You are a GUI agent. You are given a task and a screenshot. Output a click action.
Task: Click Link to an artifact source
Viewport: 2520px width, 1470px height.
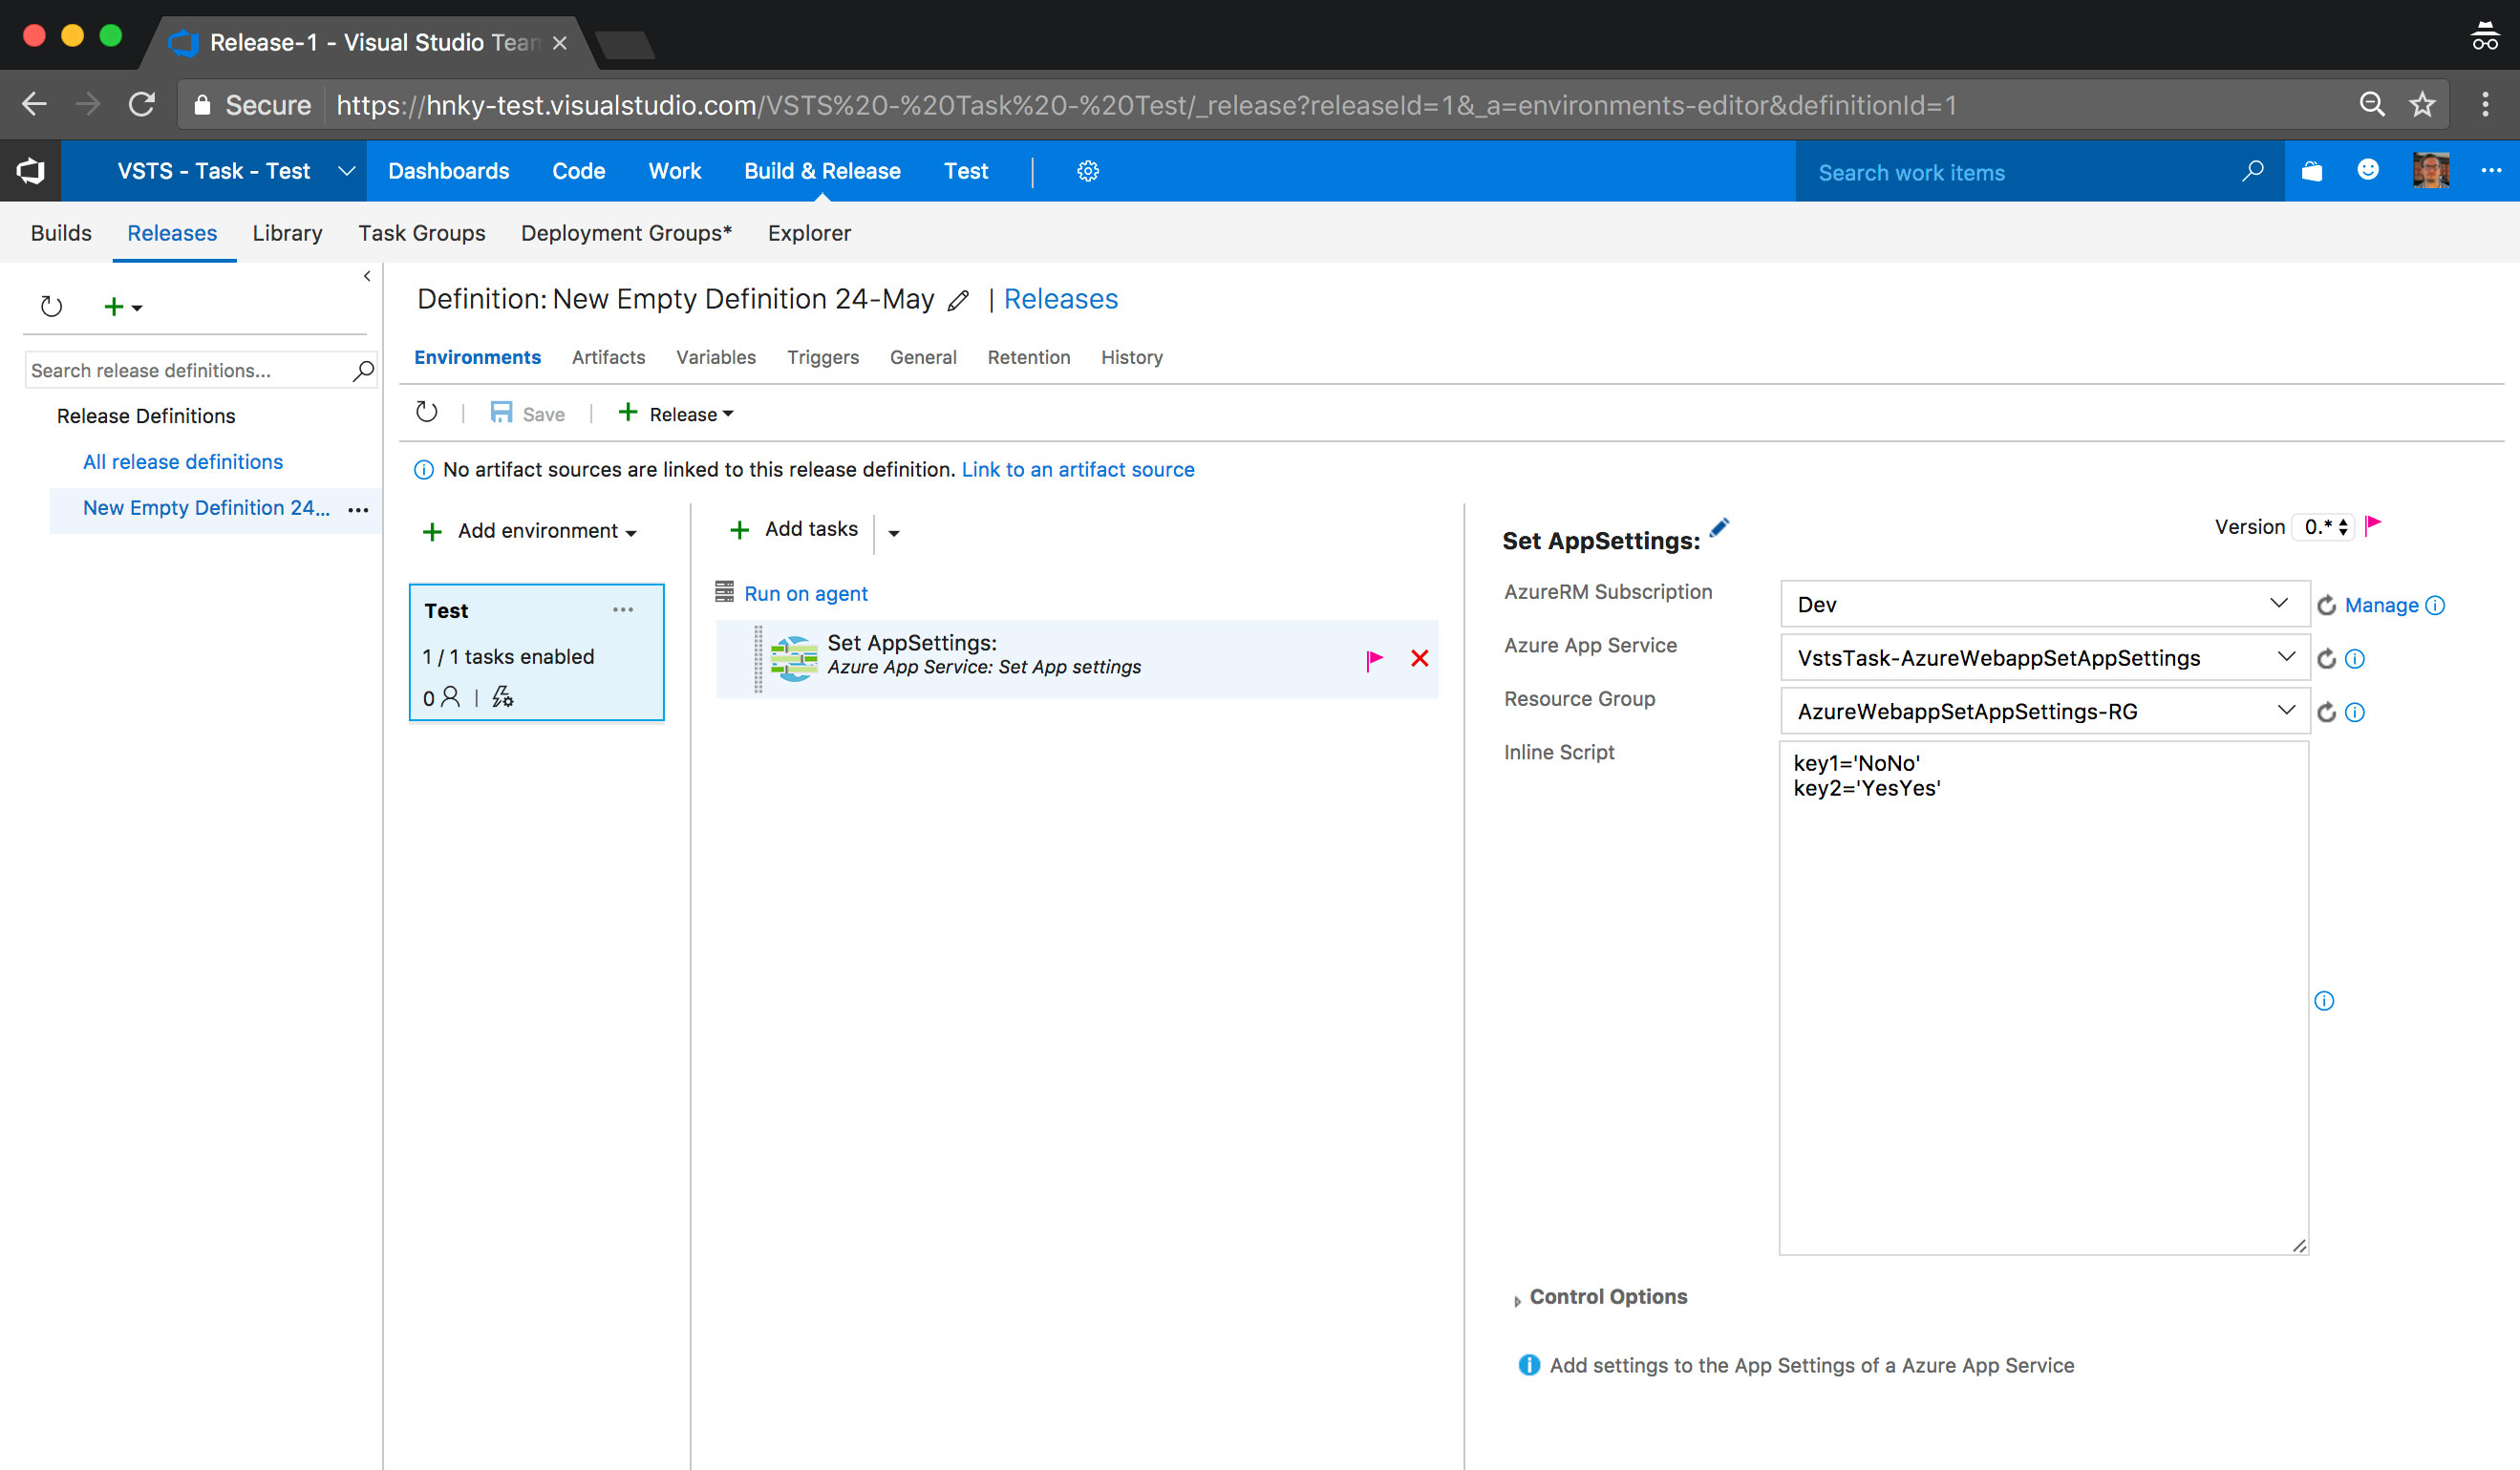1077,469
